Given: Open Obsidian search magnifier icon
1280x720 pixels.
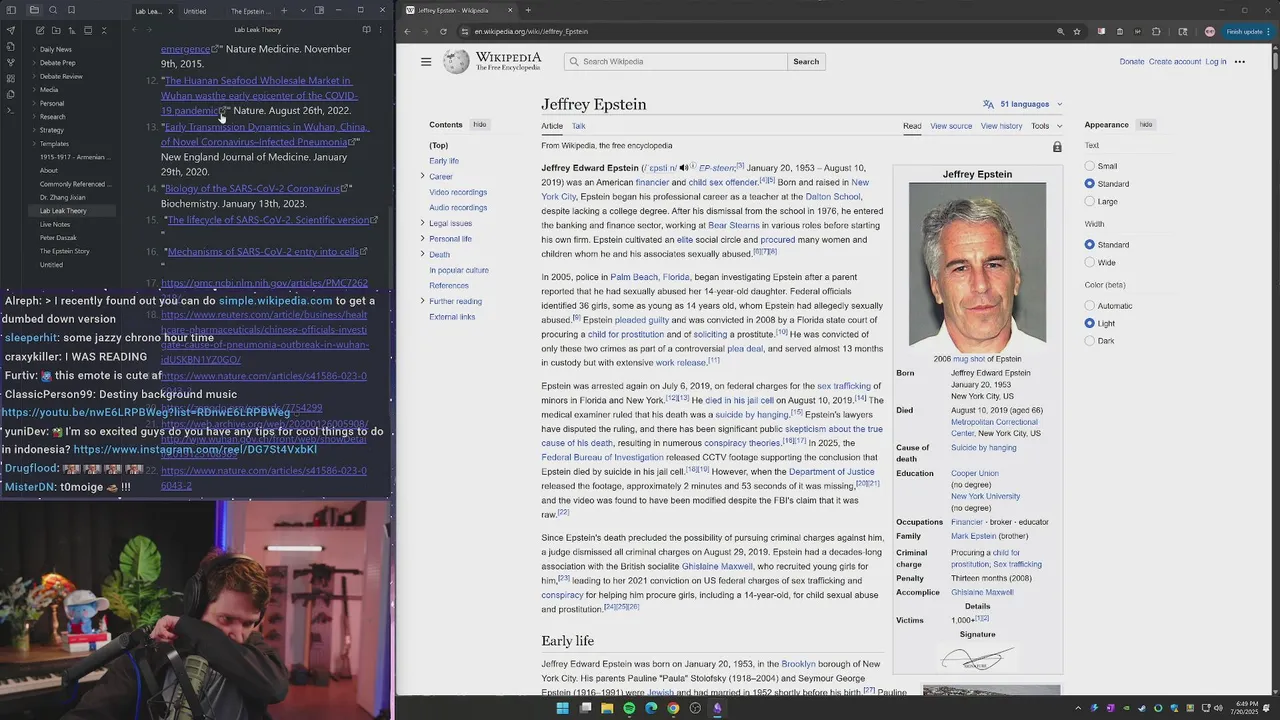Looking at the screenshot, I should (x=53, y=11).
